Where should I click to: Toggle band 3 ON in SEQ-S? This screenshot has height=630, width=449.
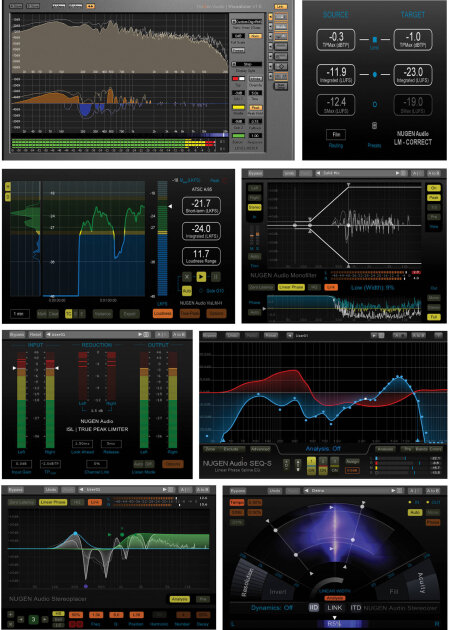click(335, 471)
